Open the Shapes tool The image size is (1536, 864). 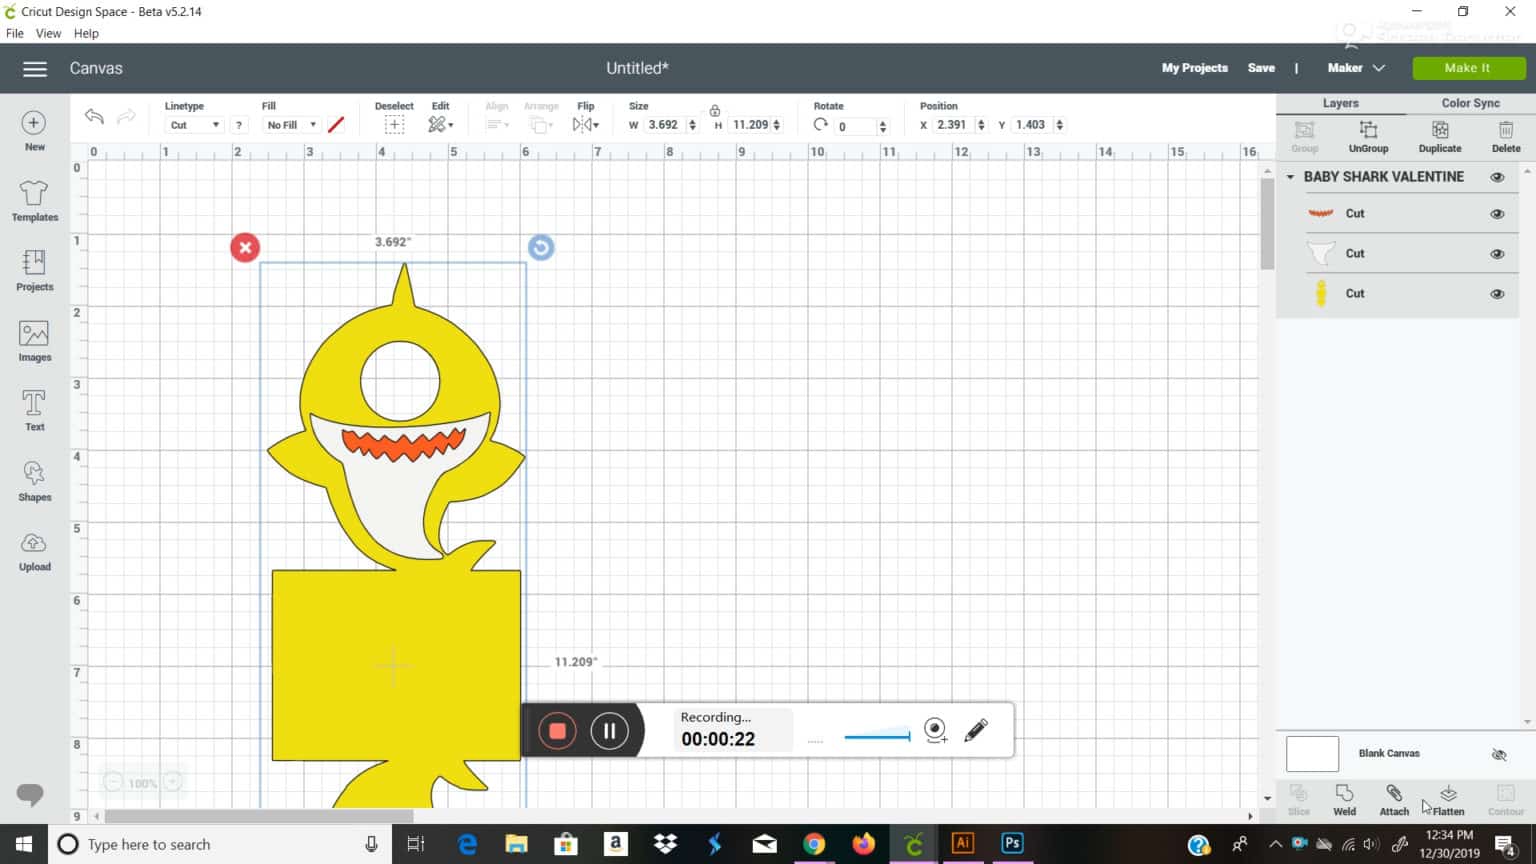[34, 481]
